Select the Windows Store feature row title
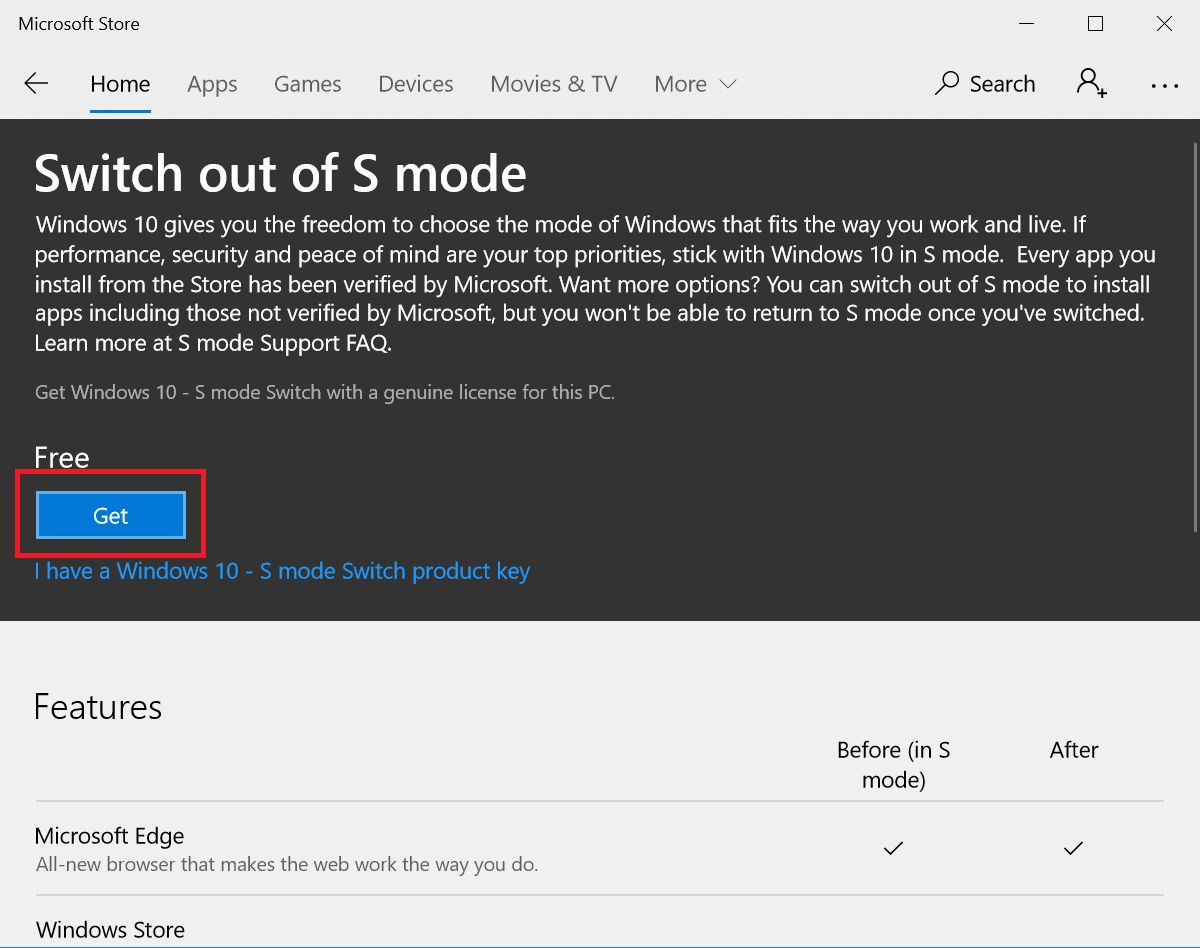The image size is (1200, 948). (110, 930)
